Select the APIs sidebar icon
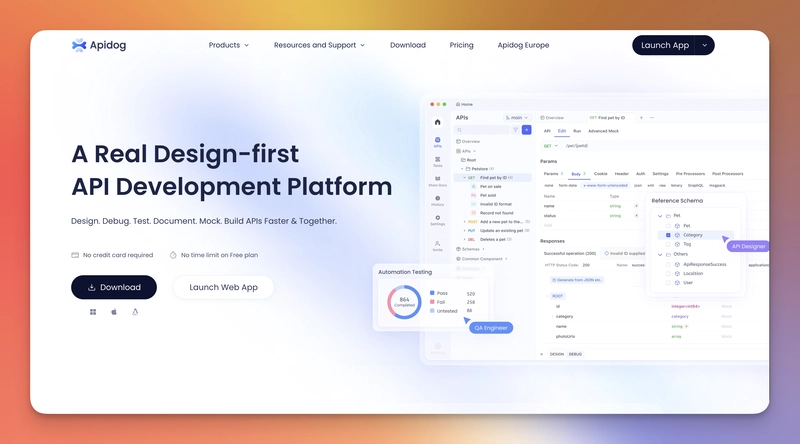The width and height of the screenshot is (800, 444). click(x=437, y=142)
